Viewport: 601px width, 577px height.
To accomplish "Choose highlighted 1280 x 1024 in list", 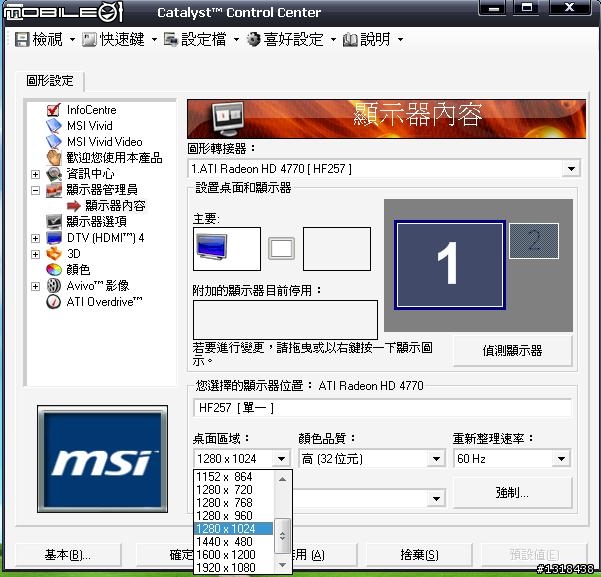I will click(x=234, y=529).
